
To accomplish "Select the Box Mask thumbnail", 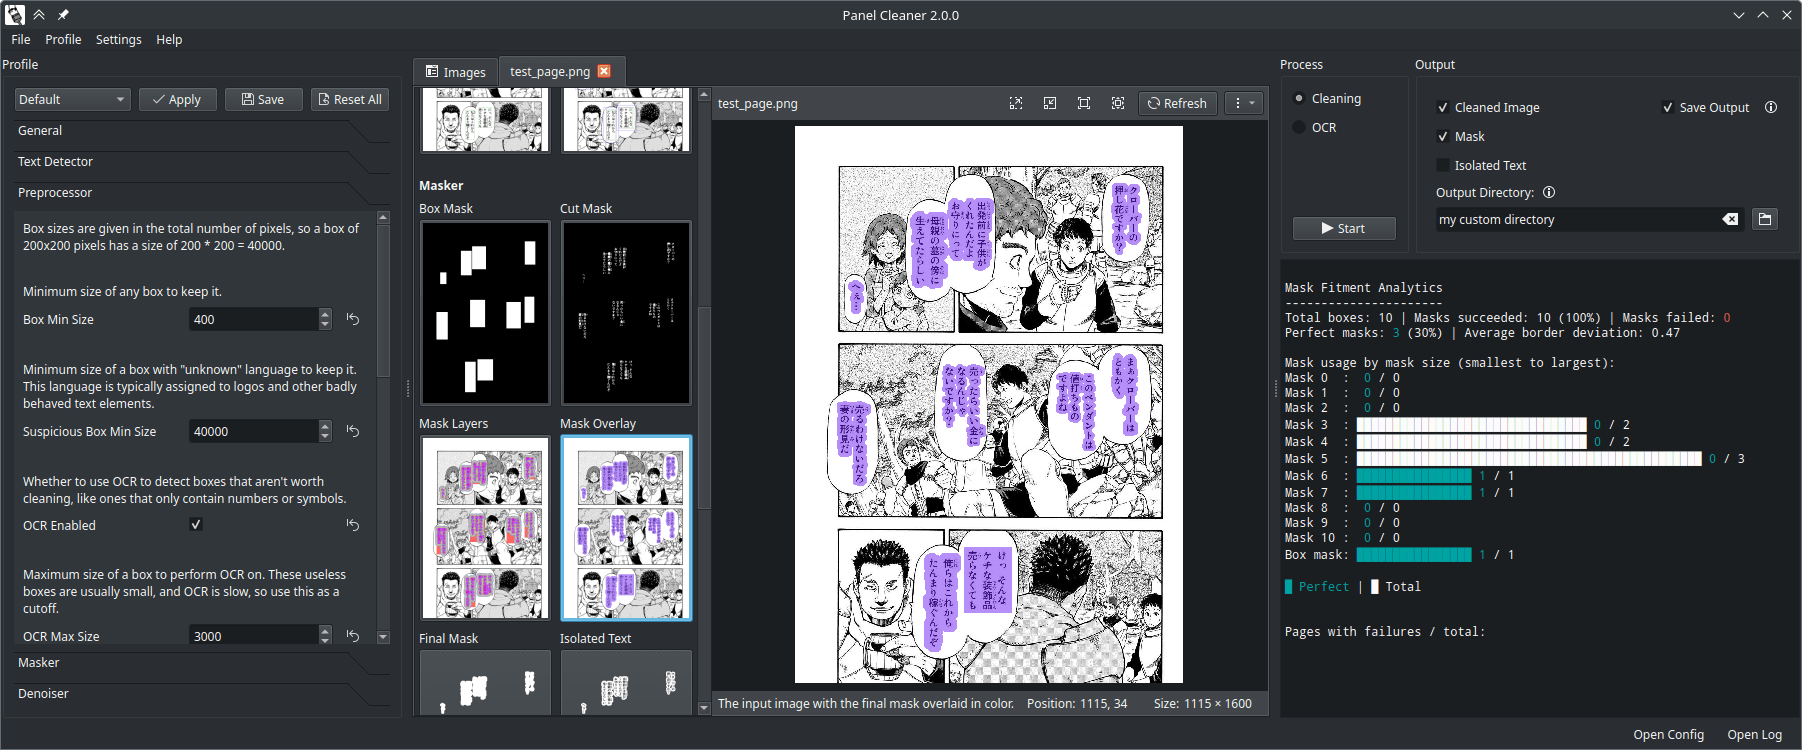I will coord(485,313).
